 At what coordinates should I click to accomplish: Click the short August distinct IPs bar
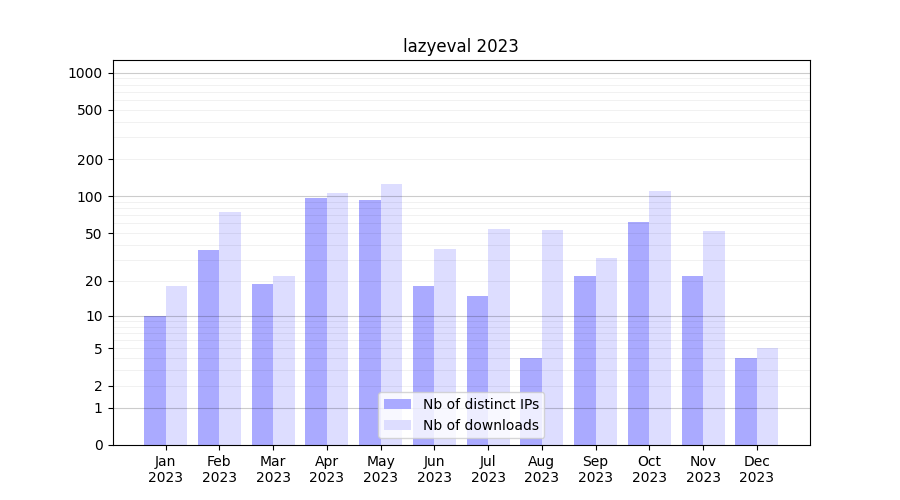(x=531, y=400)
